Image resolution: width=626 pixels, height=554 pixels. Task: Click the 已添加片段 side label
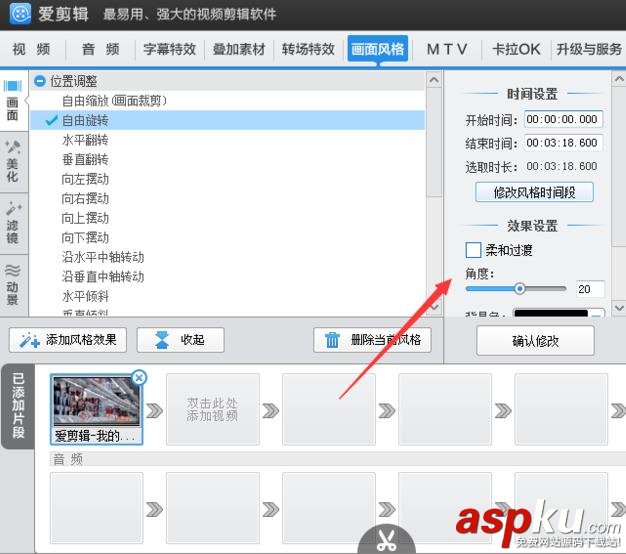coord(18,406)
